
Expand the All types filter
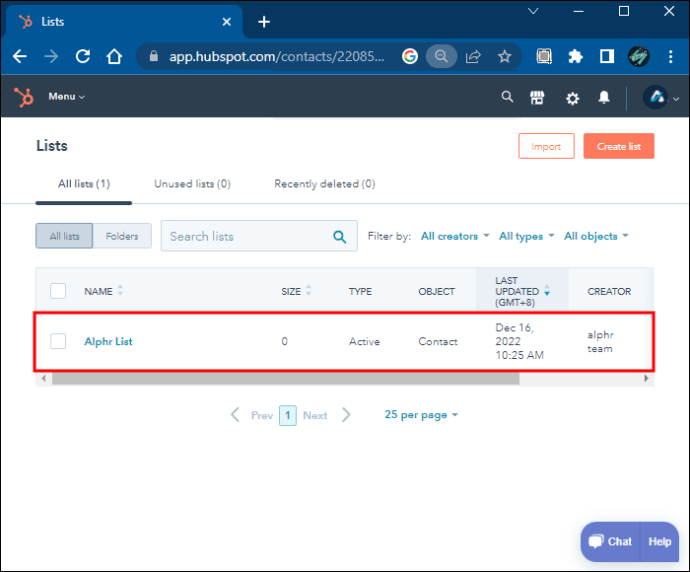point(526,236)
